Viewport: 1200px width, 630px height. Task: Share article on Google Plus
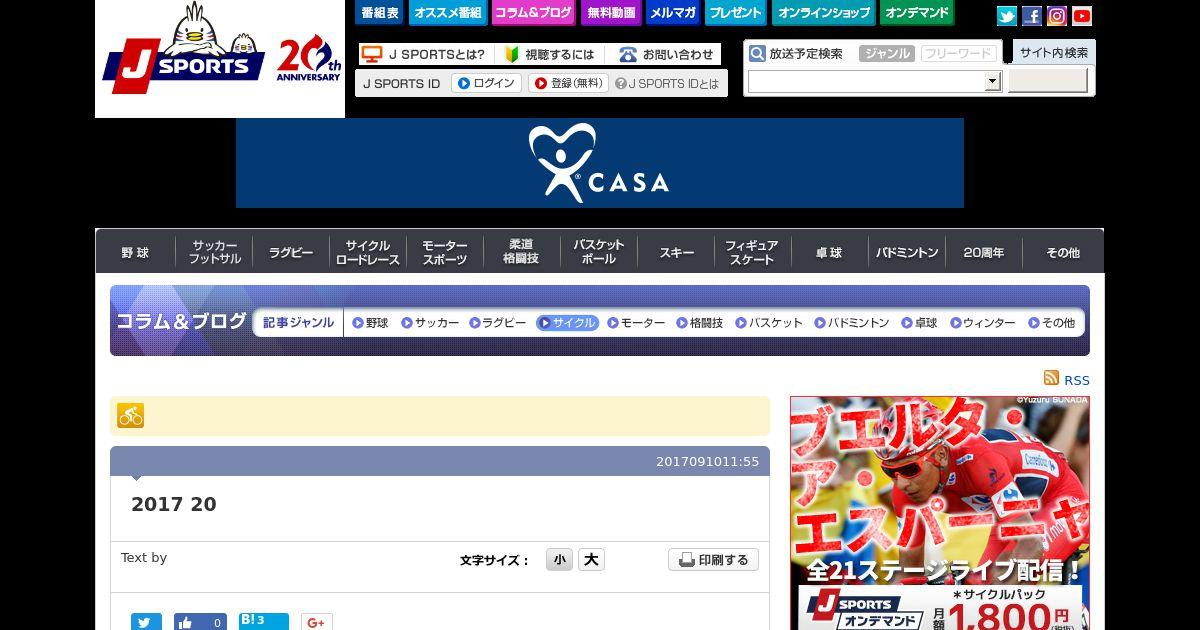316,622
